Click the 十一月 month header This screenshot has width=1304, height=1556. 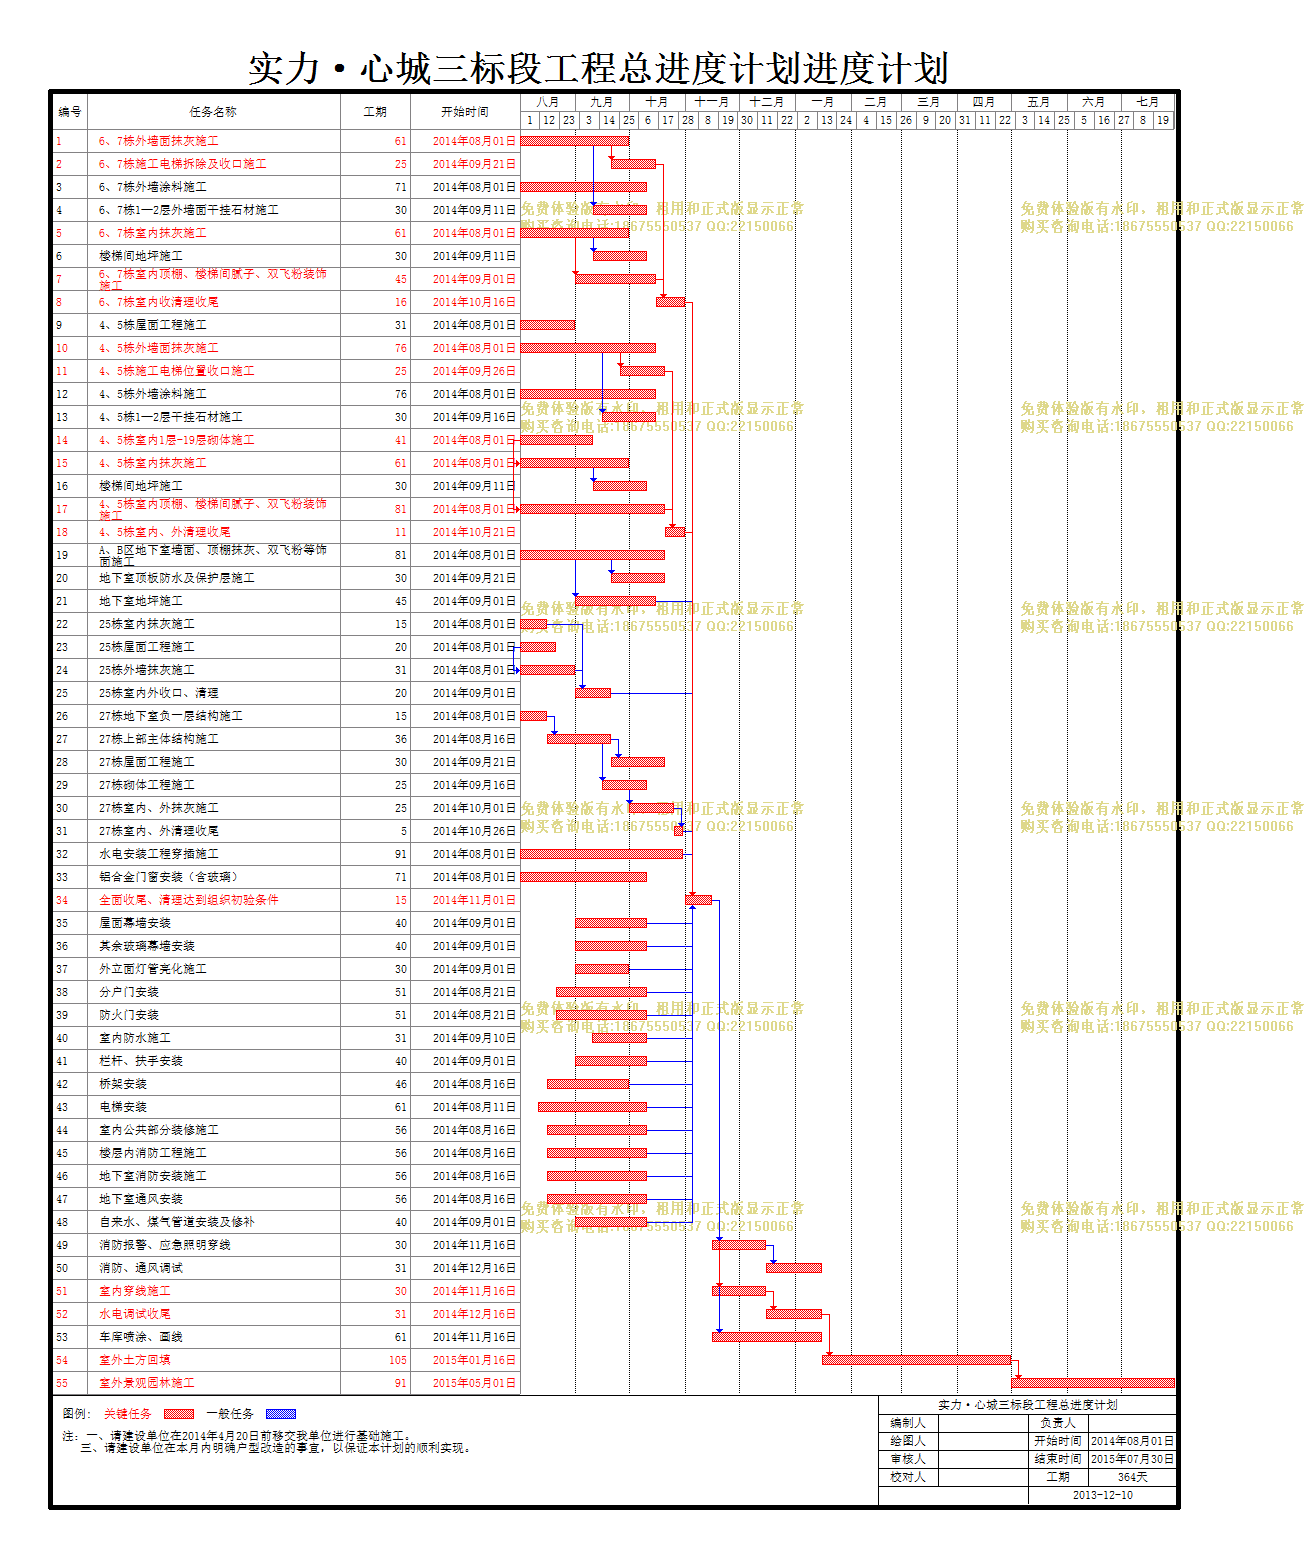click(712, 102)
